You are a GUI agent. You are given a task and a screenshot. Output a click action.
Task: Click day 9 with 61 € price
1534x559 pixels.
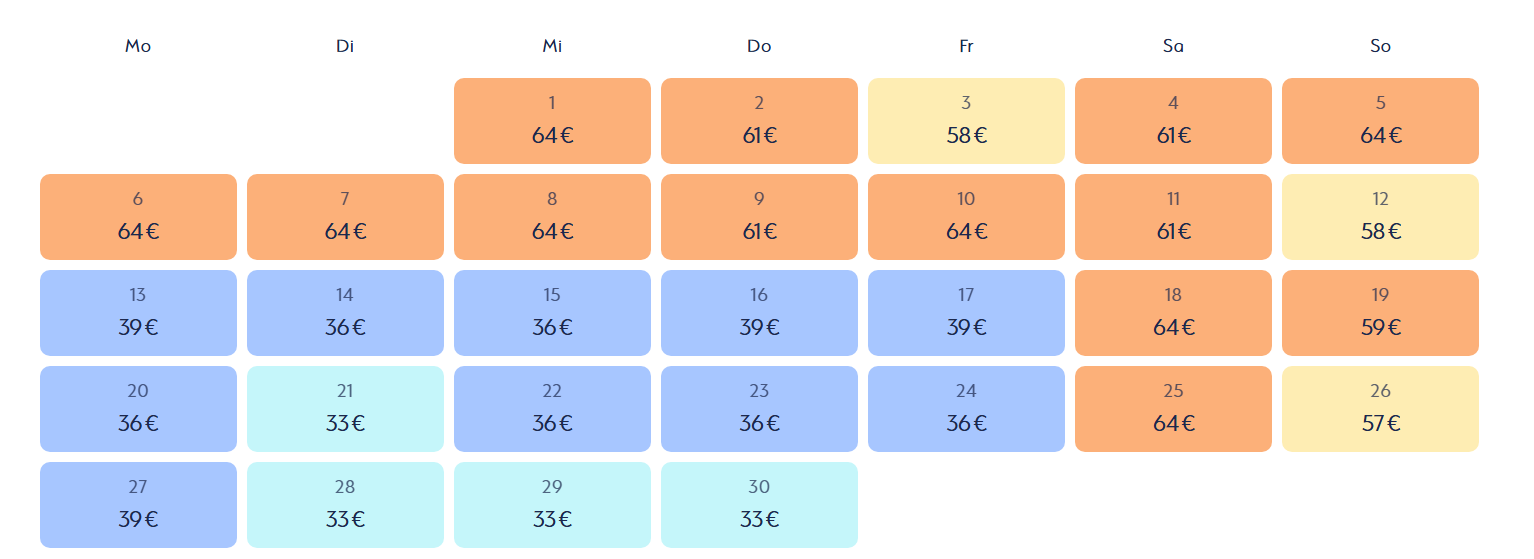759,217
